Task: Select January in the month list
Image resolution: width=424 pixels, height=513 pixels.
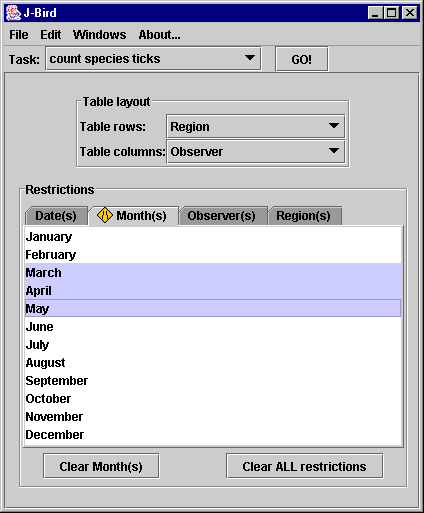Action: pyautogui.click(x=213, y=237)
